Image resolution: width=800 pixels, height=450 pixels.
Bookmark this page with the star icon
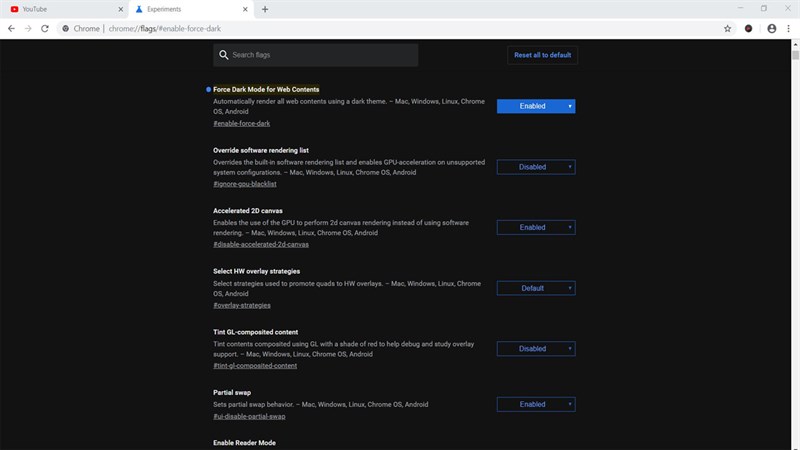click(728, 29)
